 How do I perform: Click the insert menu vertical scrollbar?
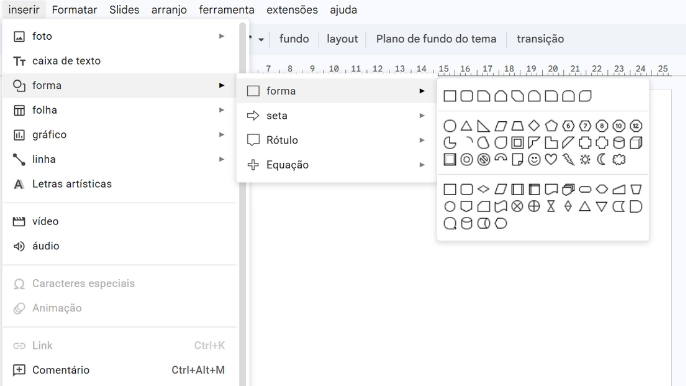(242, 204)
